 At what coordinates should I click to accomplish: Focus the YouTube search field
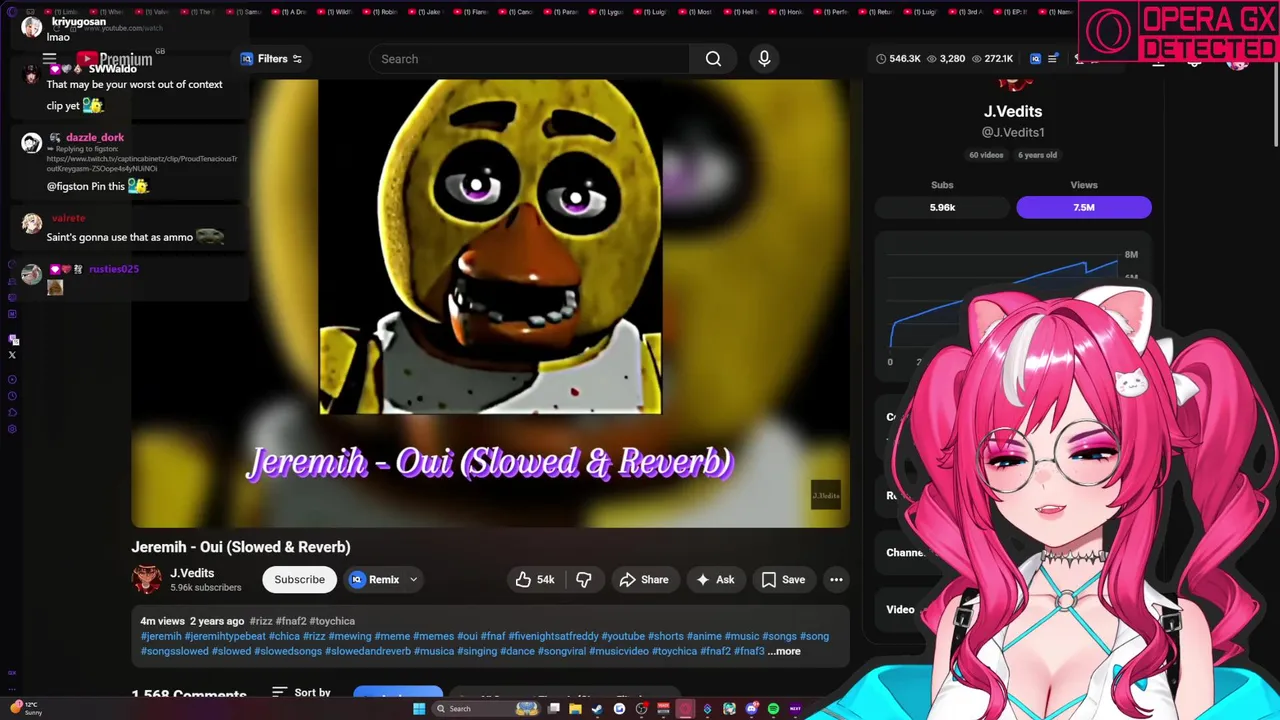(x=530, y=59)
